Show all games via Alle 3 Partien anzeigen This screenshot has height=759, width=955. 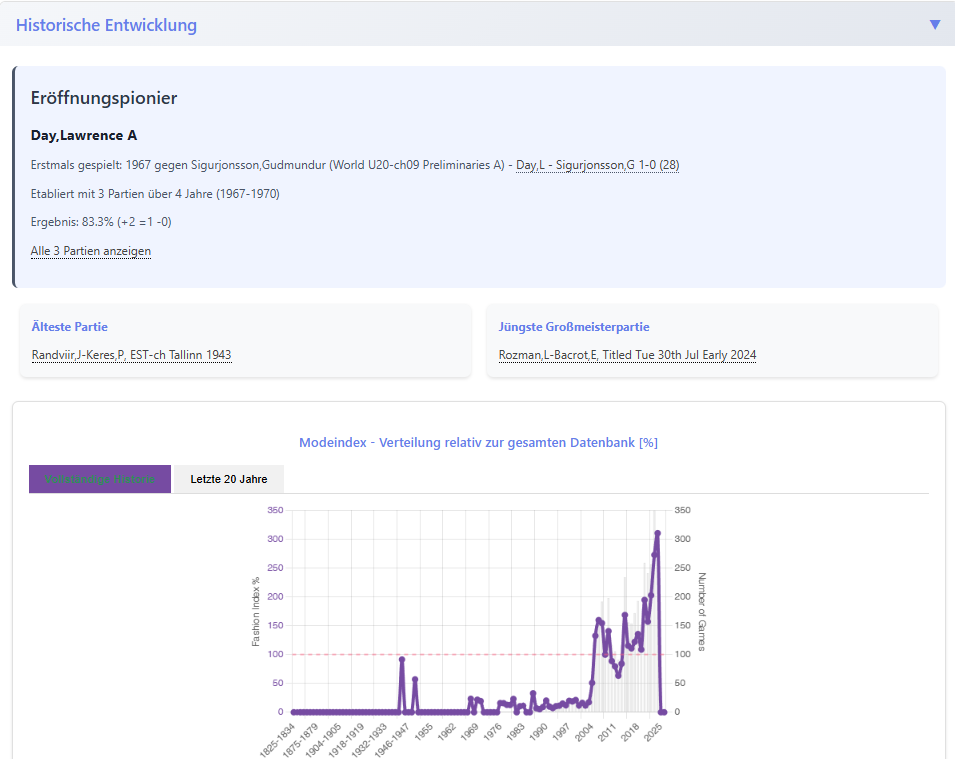[x=91, y=251]
